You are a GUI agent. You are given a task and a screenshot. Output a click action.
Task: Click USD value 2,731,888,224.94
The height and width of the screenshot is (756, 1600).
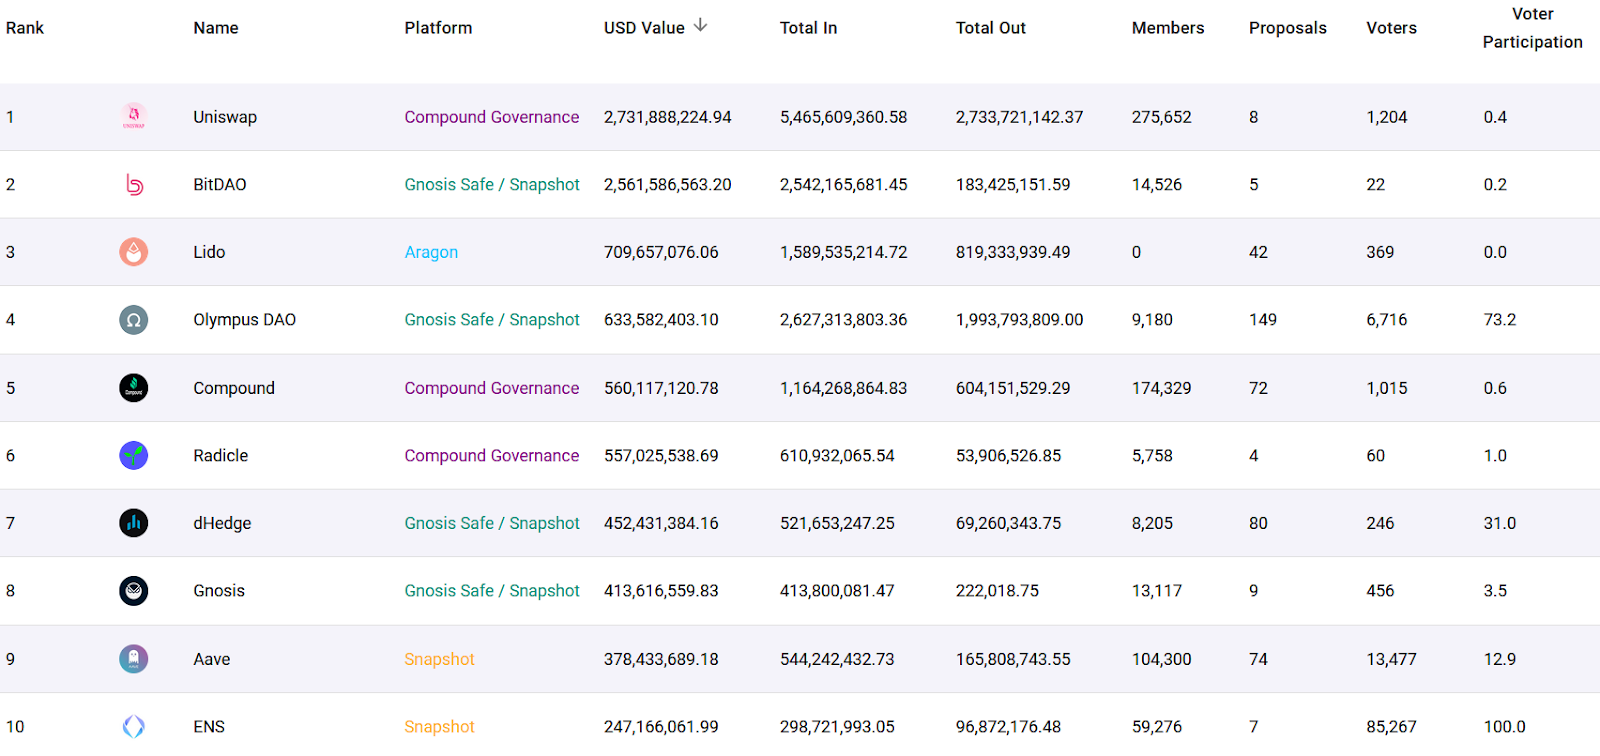point(667,117)
